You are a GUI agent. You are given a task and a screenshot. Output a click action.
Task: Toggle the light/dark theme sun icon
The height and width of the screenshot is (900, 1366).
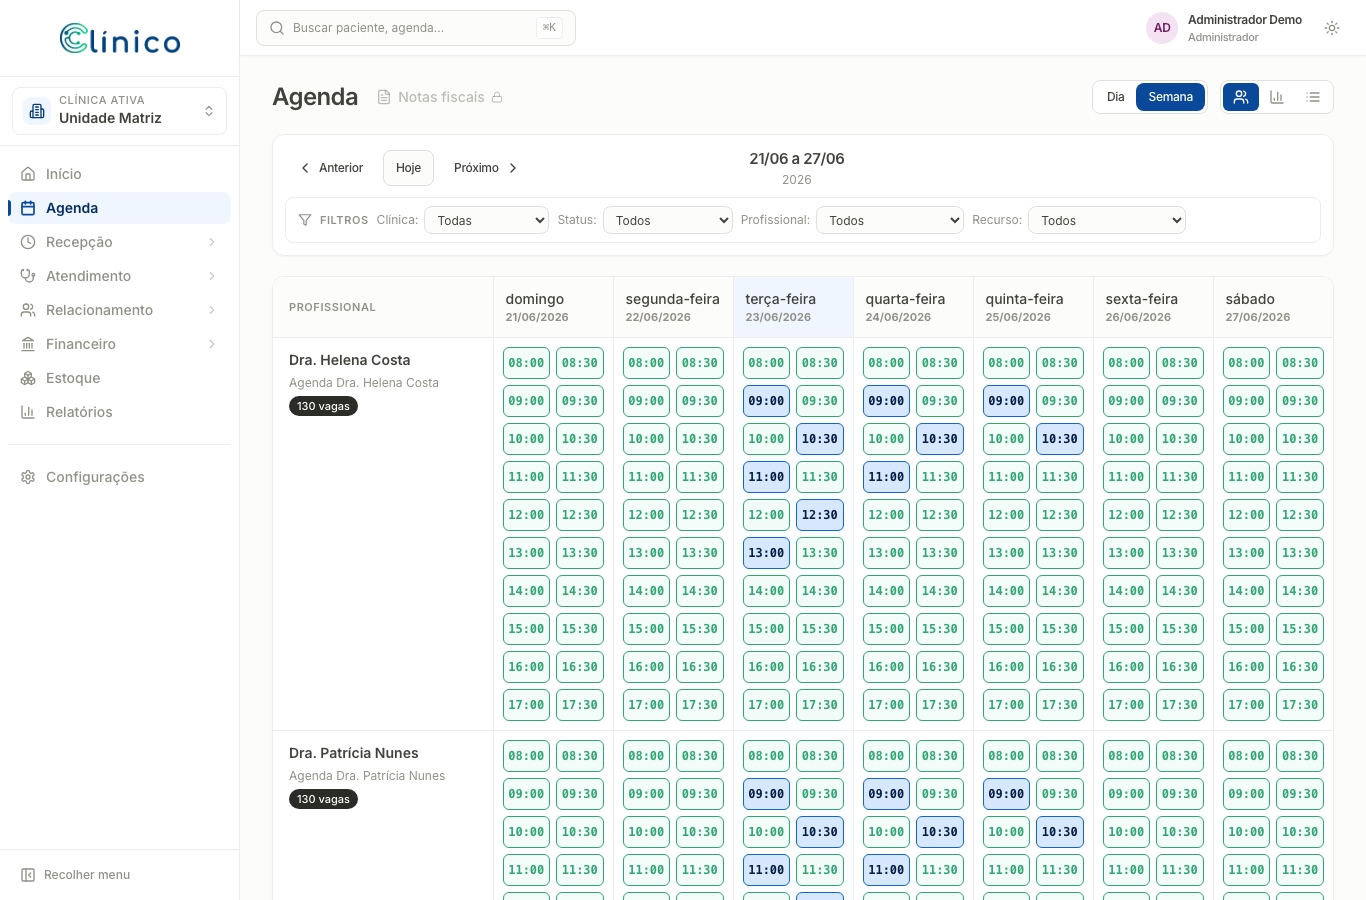click(1332, 28)
